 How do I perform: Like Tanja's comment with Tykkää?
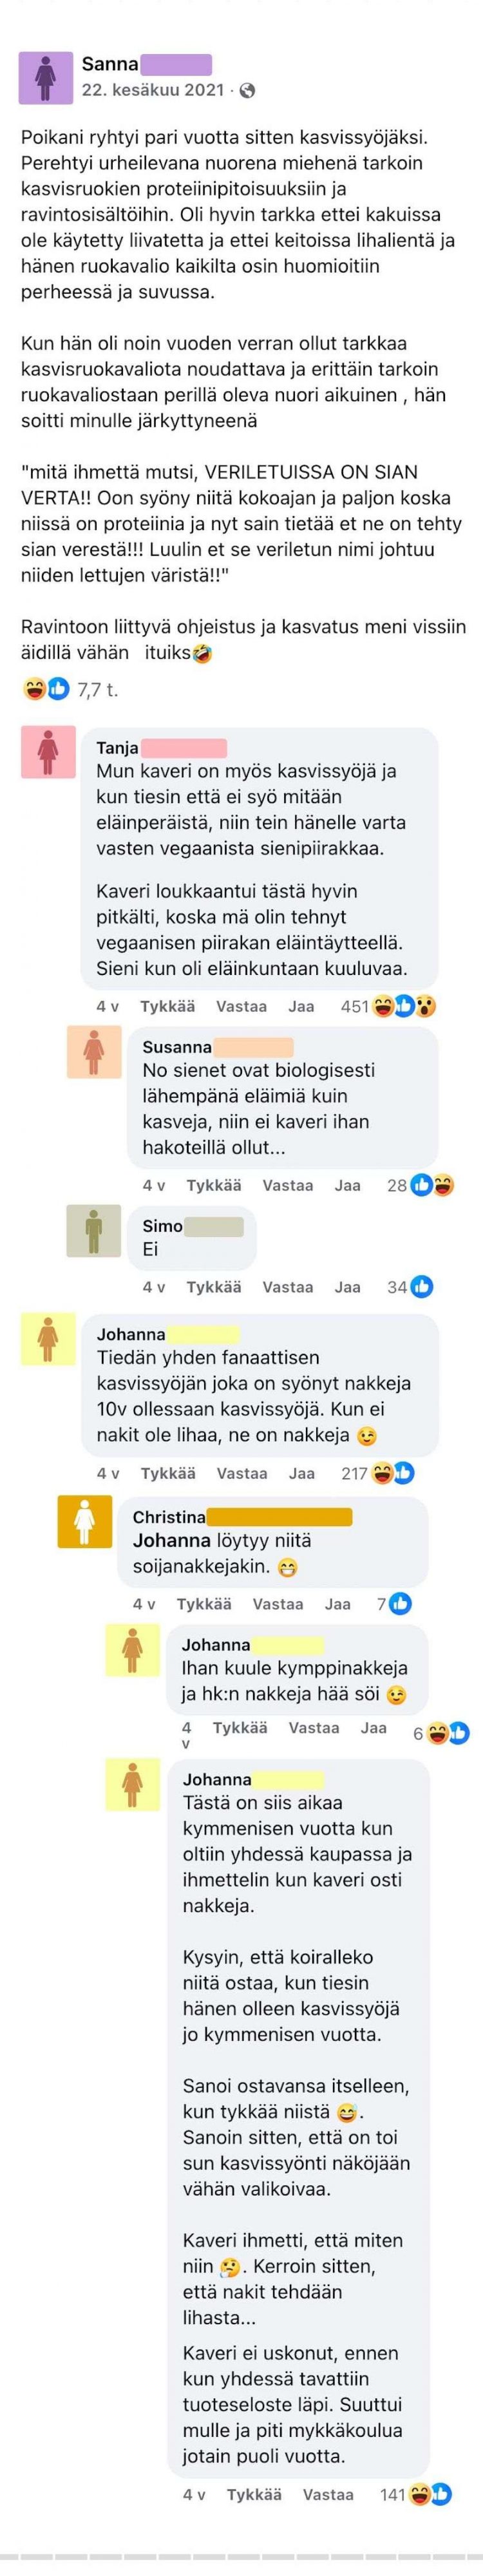coord(167,1007)
